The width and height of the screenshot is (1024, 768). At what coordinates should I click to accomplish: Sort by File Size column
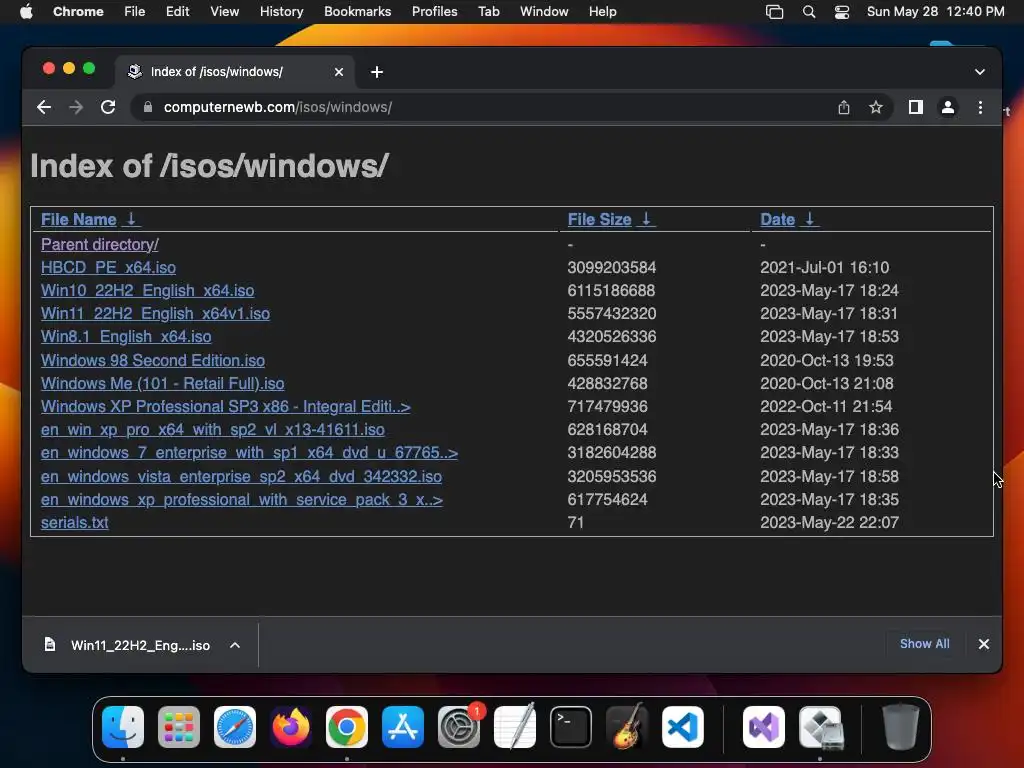599,219
